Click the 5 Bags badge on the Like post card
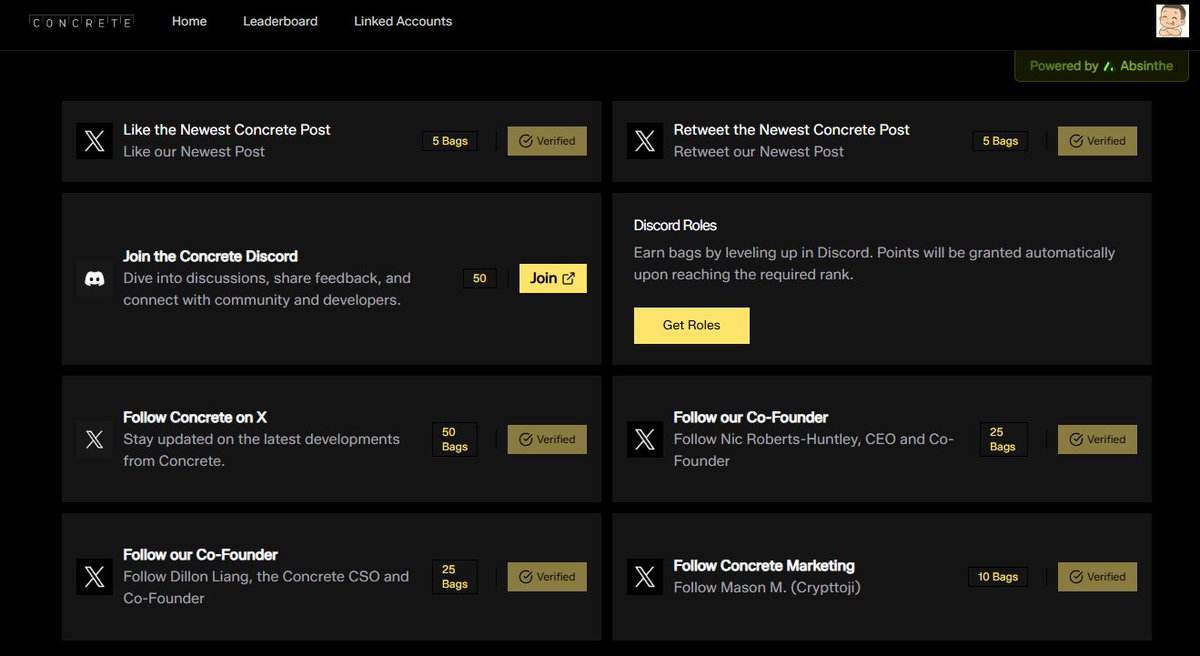The height and width of the screenshot is (656, 1200). point(450,141)
